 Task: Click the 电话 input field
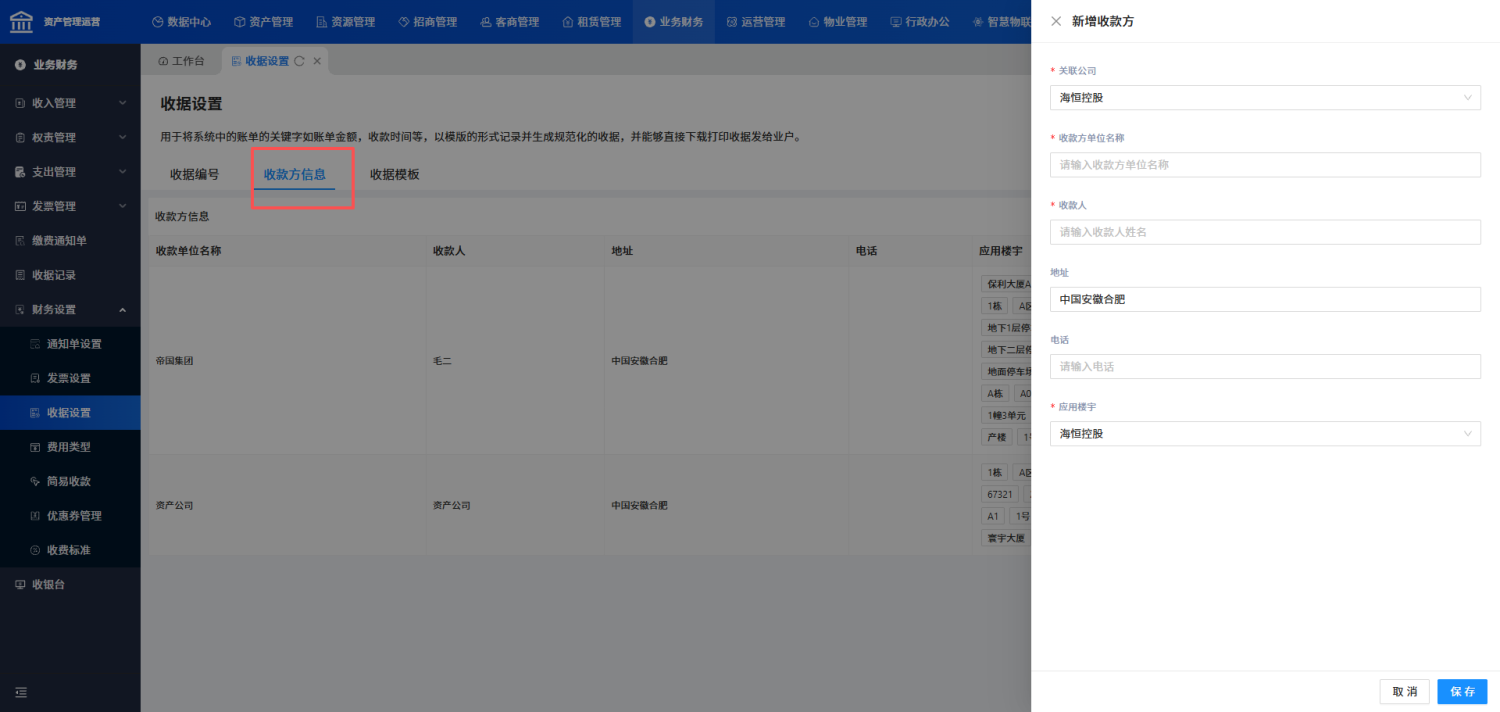[1265, 366]
